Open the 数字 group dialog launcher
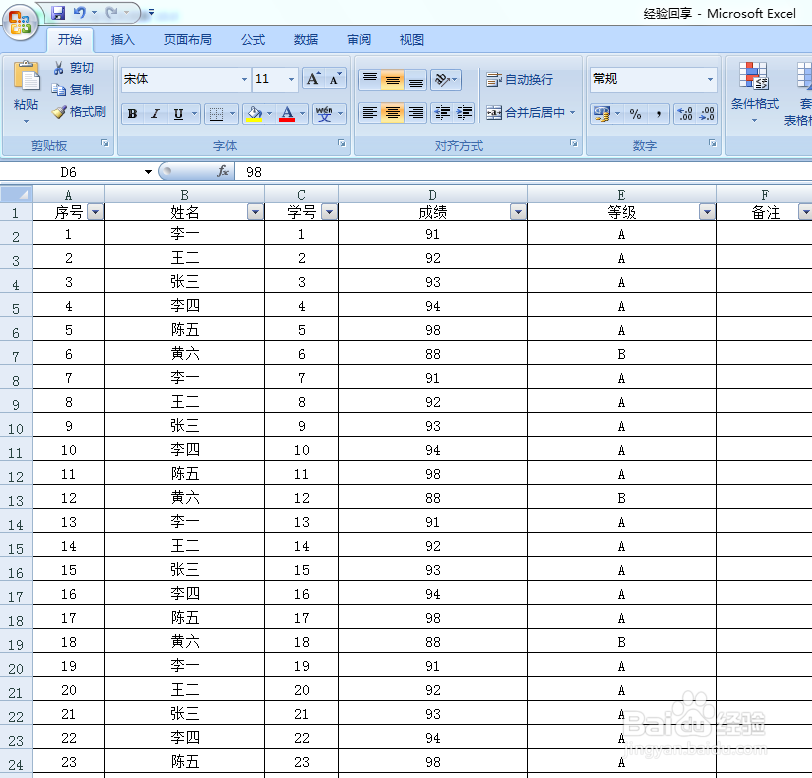The image size is (812, 778). pyautogui.click(x=713, y=143)
